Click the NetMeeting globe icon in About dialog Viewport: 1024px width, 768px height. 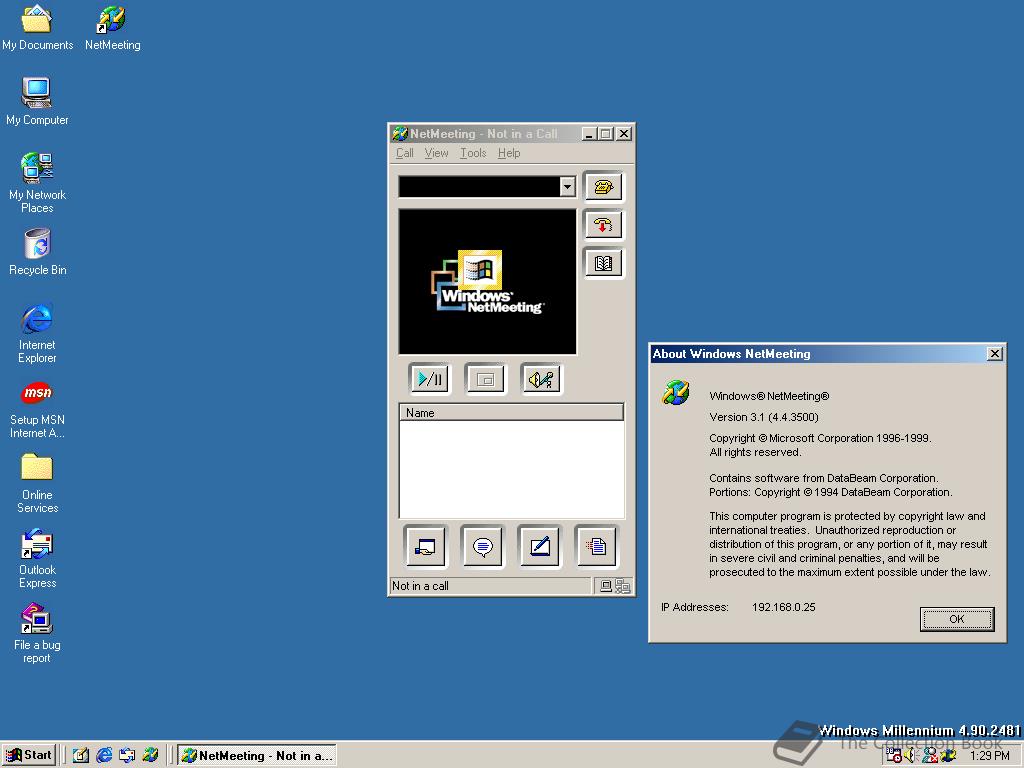(x=676, y=392)
